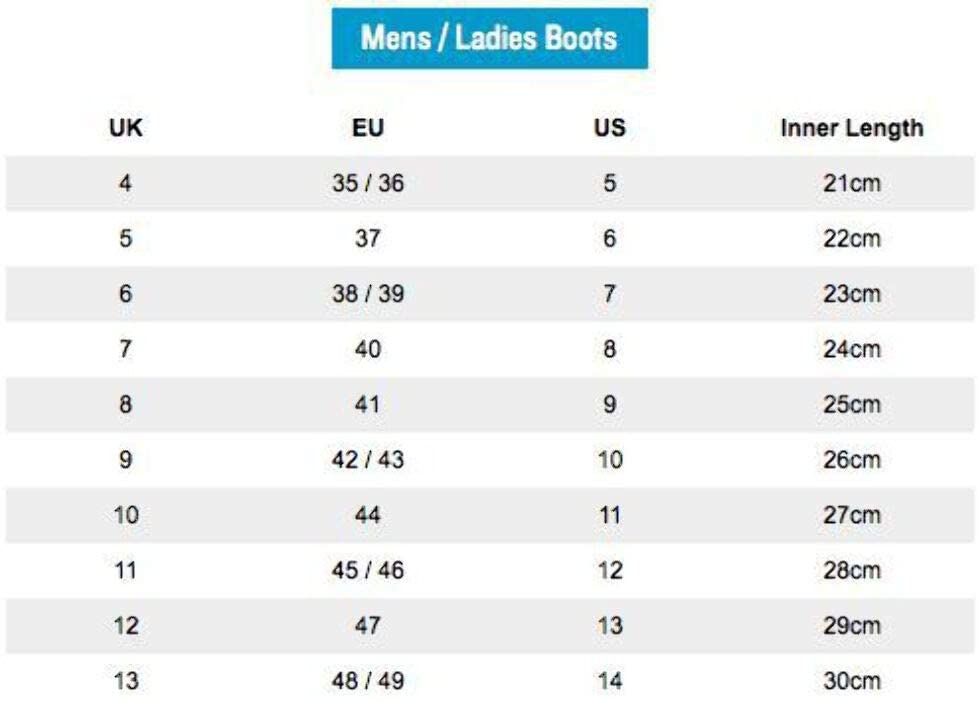Click the Mens / Ladies Boots banner
Image resolution: width=978 pixels, height=701 pixels.
[x=489, y=39]
